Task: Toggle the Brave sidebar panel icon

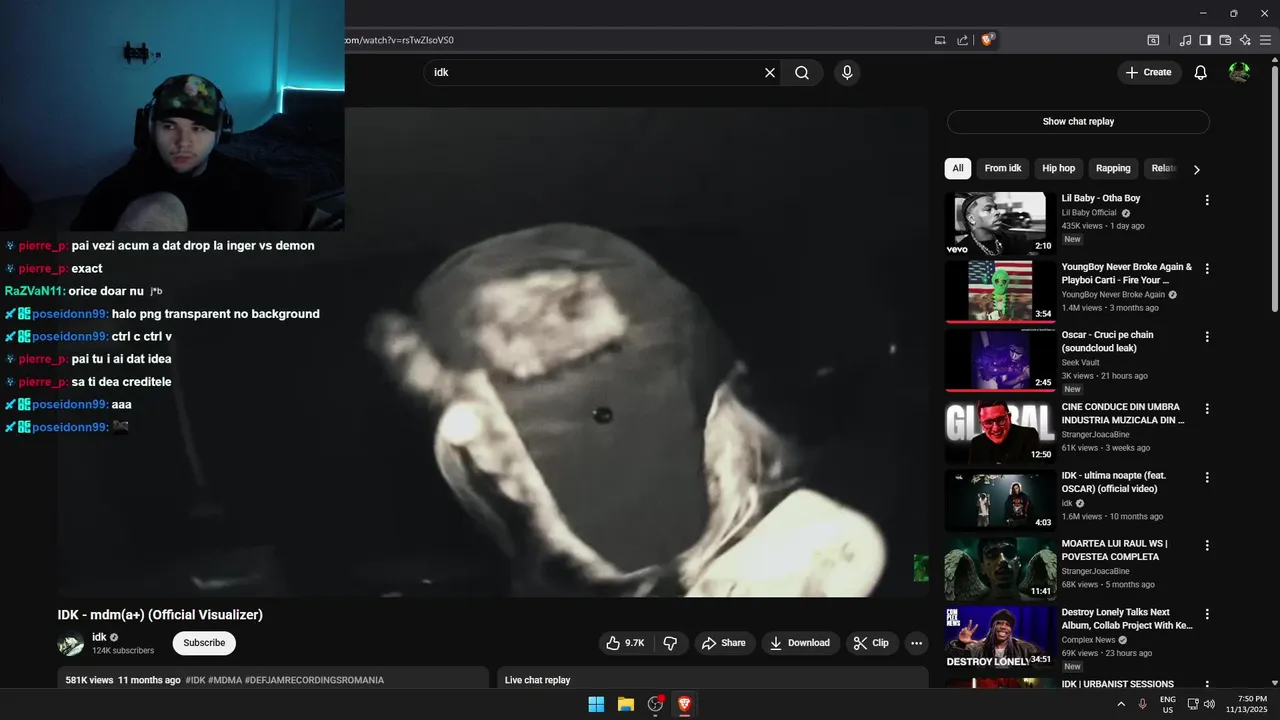Action: 1205,40
